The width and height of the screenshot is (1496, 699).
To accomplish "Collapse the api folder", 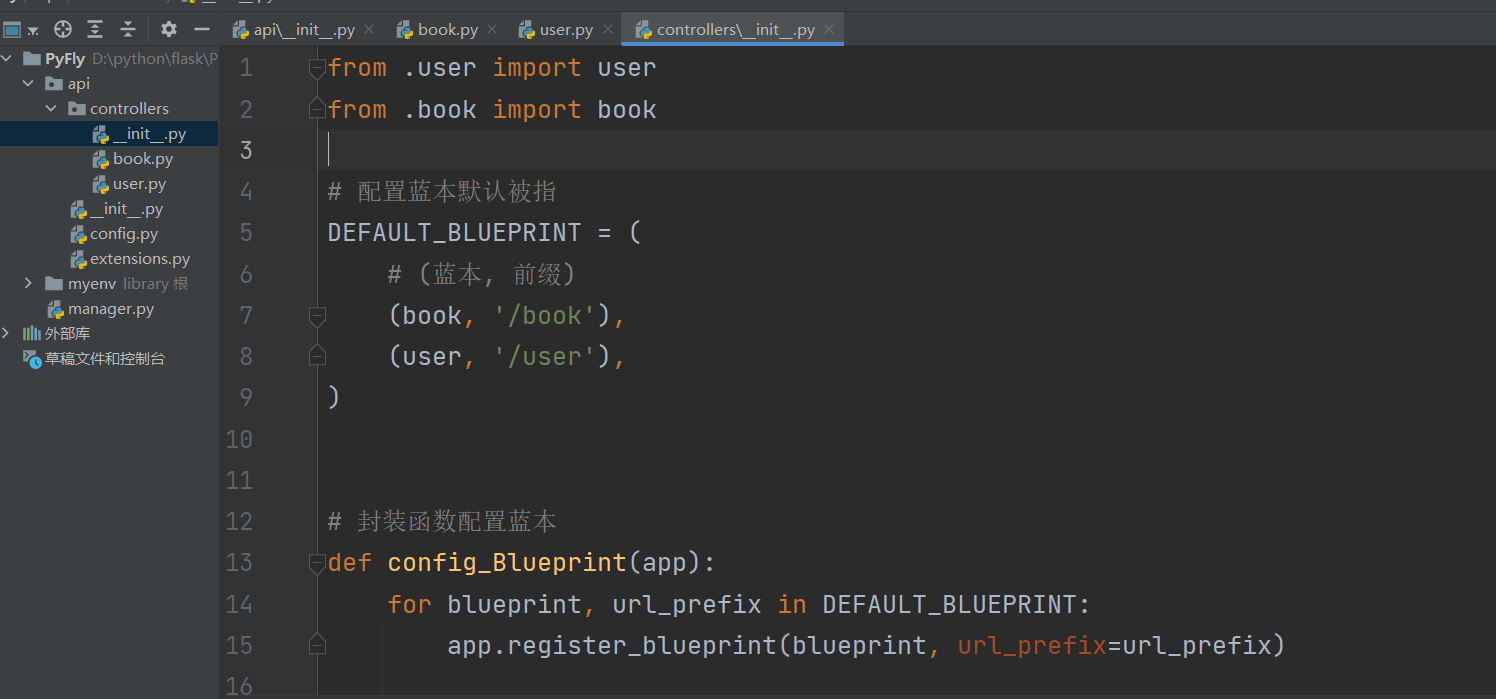I will pyautogui.click(x=28, y=84).
